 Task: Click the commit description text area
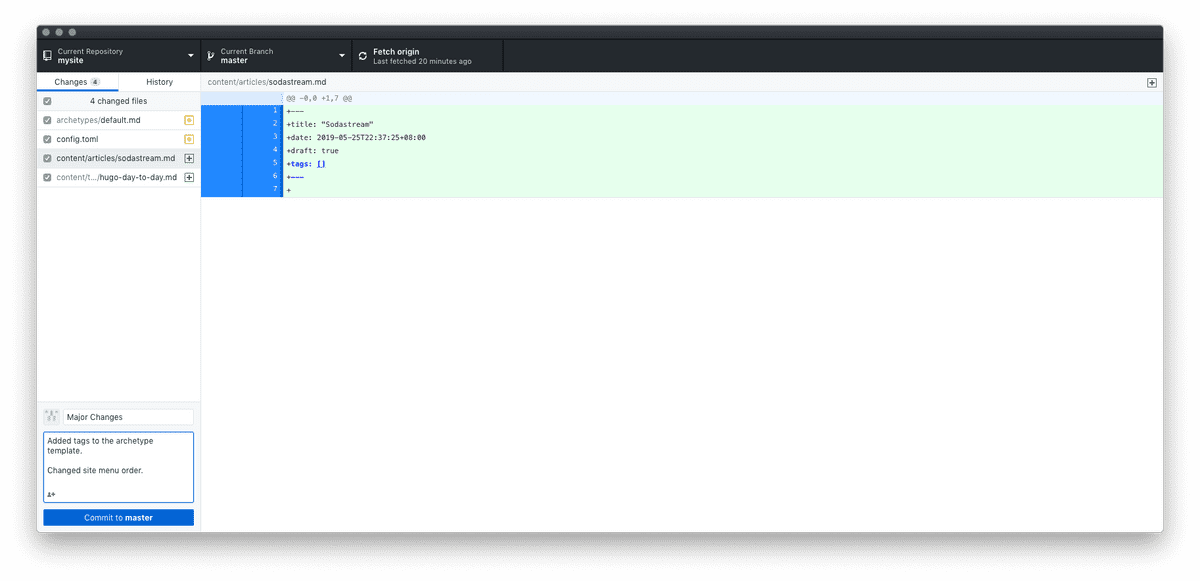coord(118,467)
